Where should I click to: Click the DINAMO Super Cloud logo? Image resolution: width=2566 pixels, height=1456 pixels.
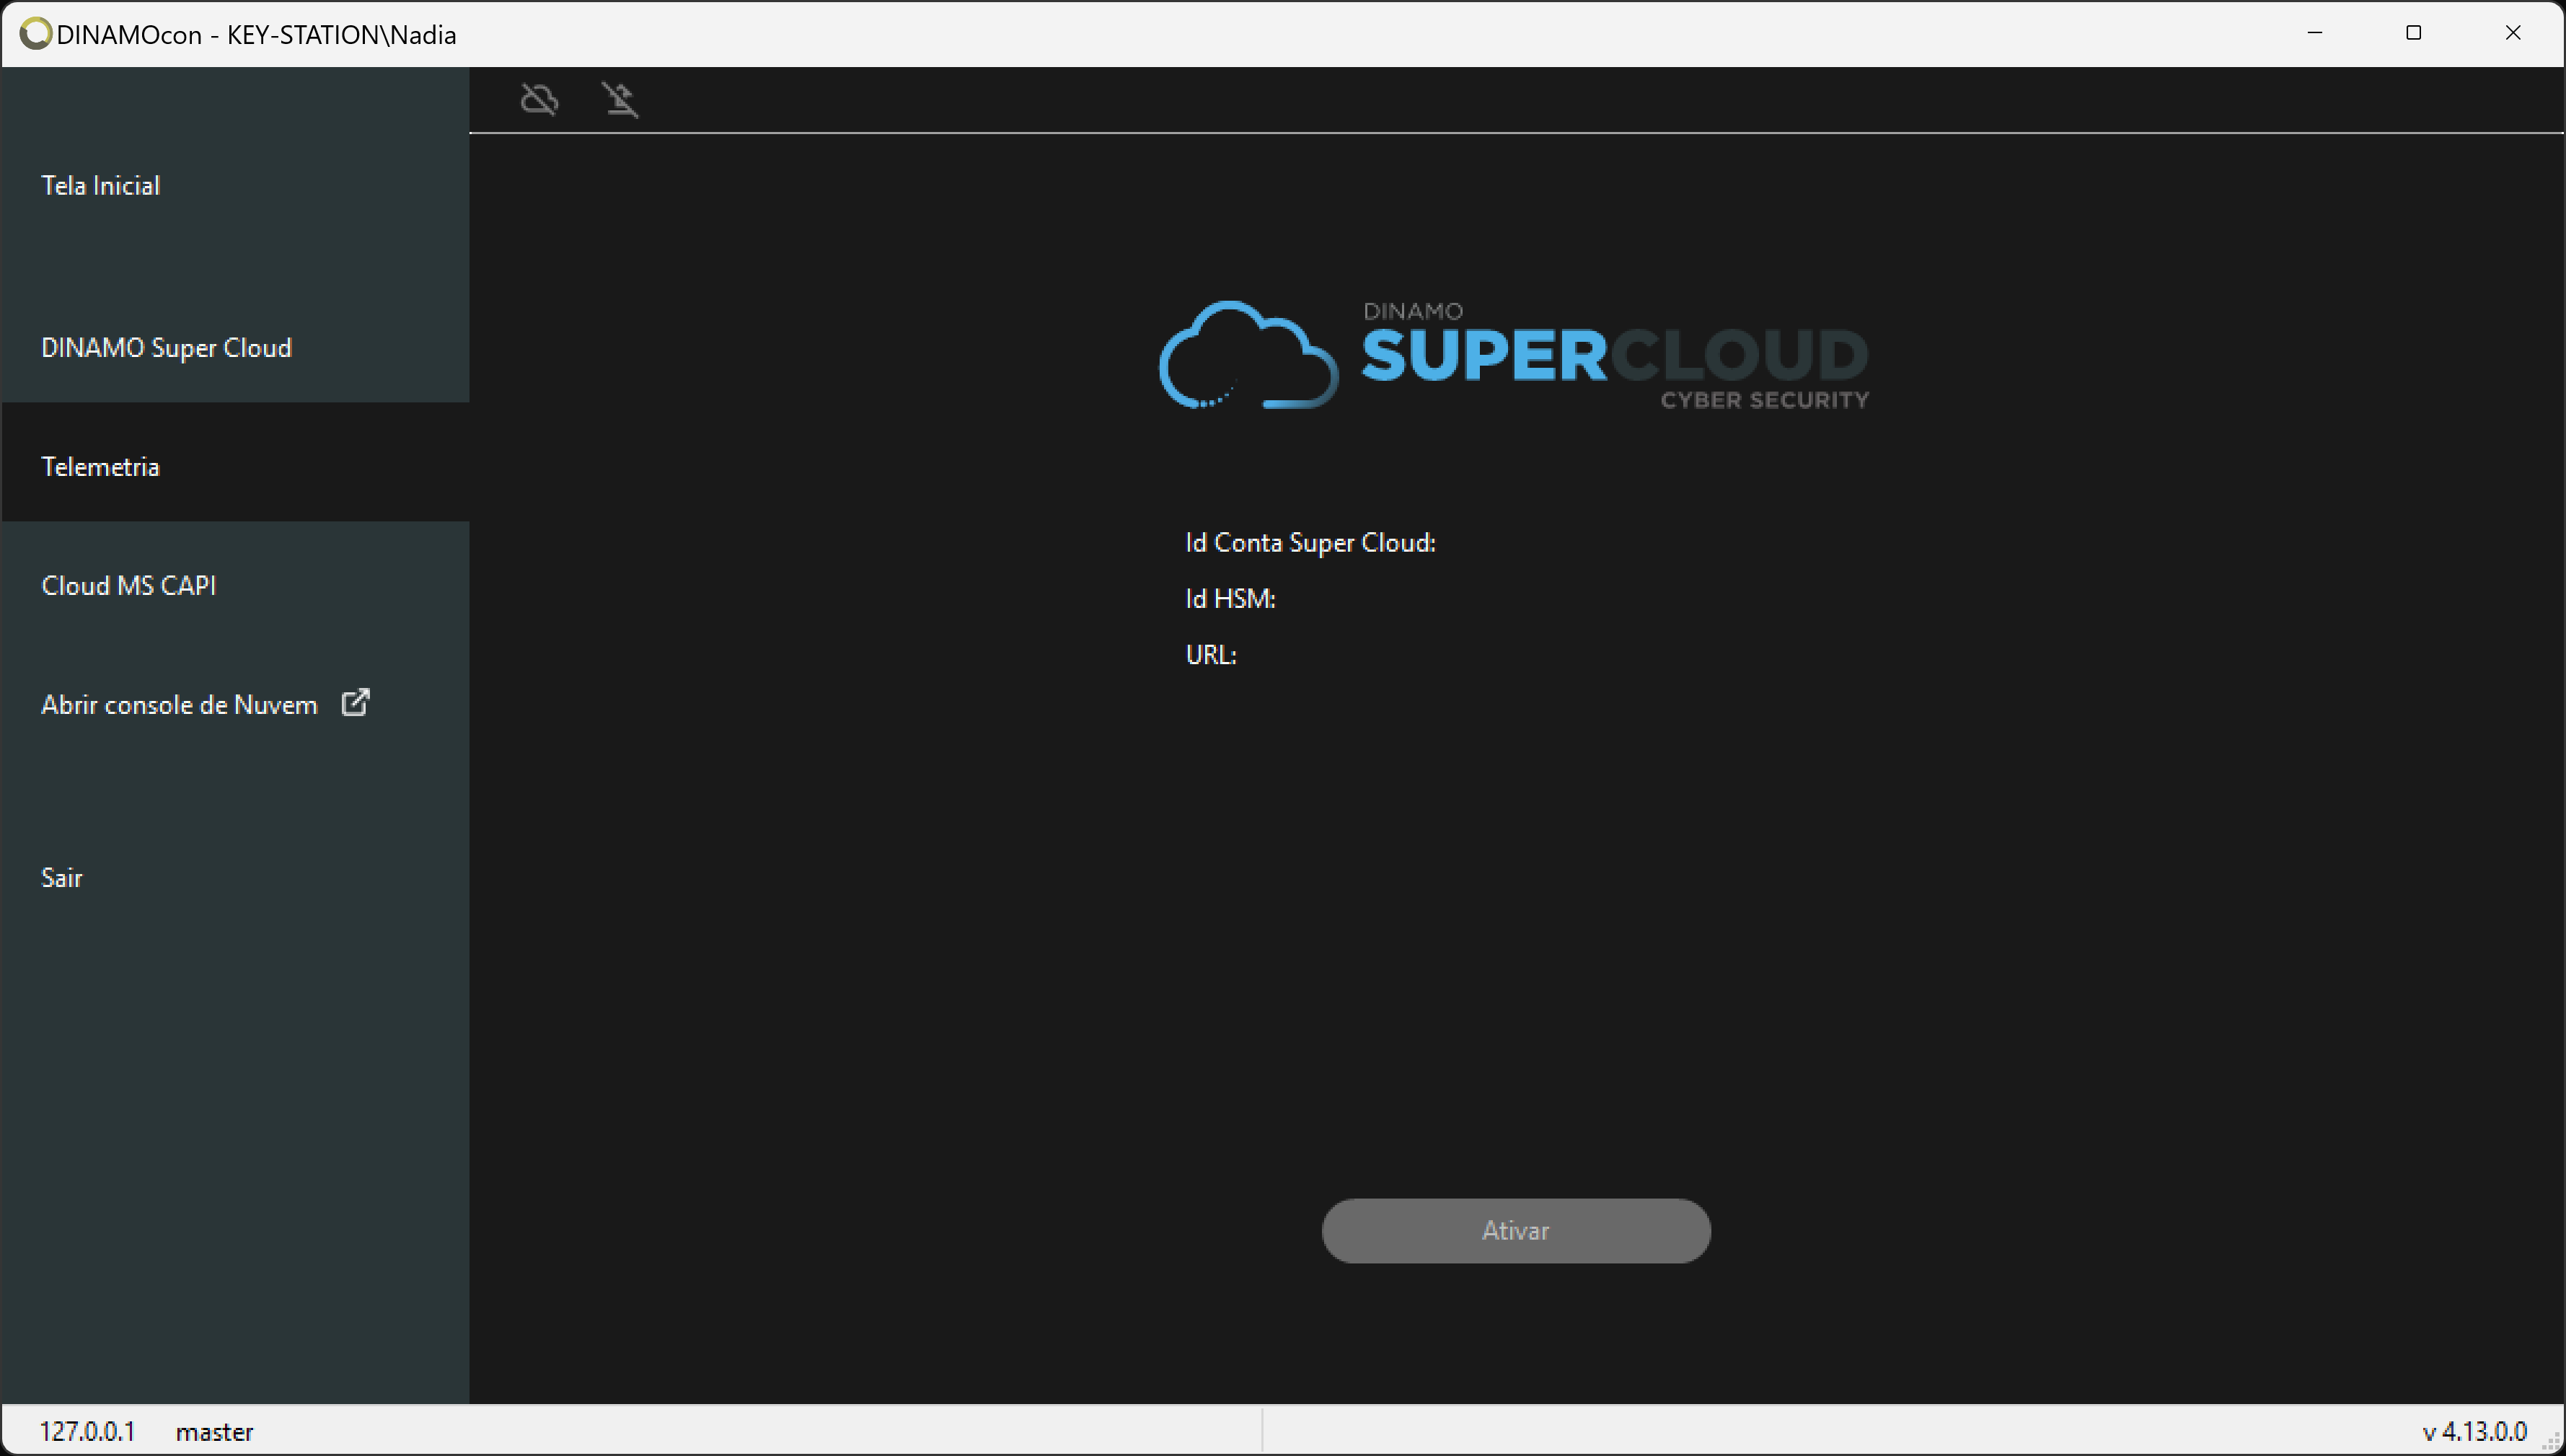[x=1514, y=354]
